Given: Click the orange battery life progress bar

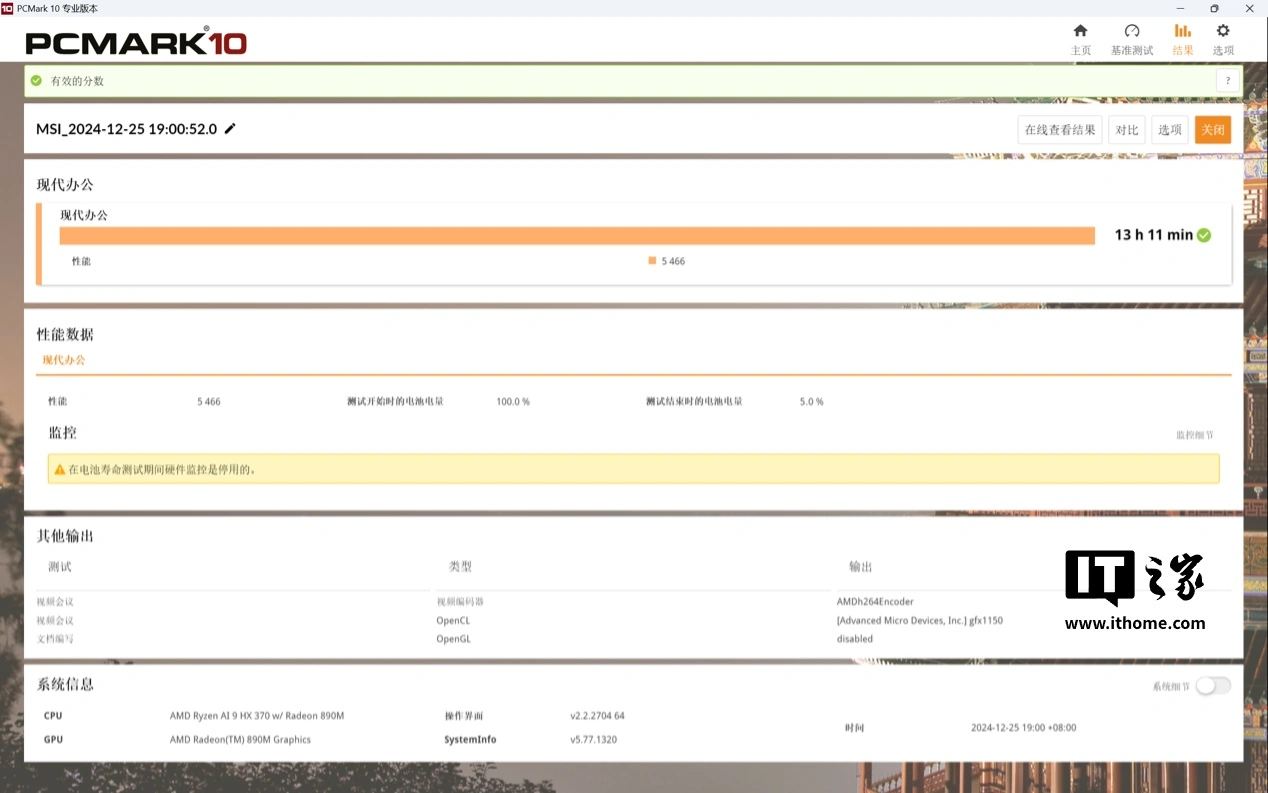Looking at the screenshot, I should pyautogui.click(x=577, y=236).
